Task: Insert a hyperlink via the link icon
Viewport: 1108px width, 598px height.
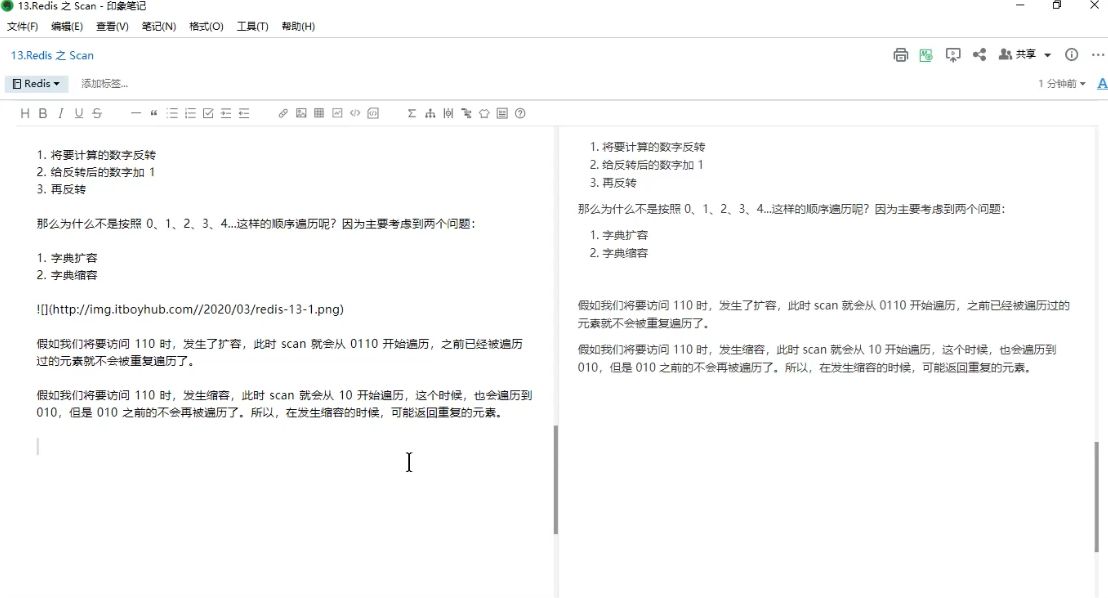Action: click(283, 113)
